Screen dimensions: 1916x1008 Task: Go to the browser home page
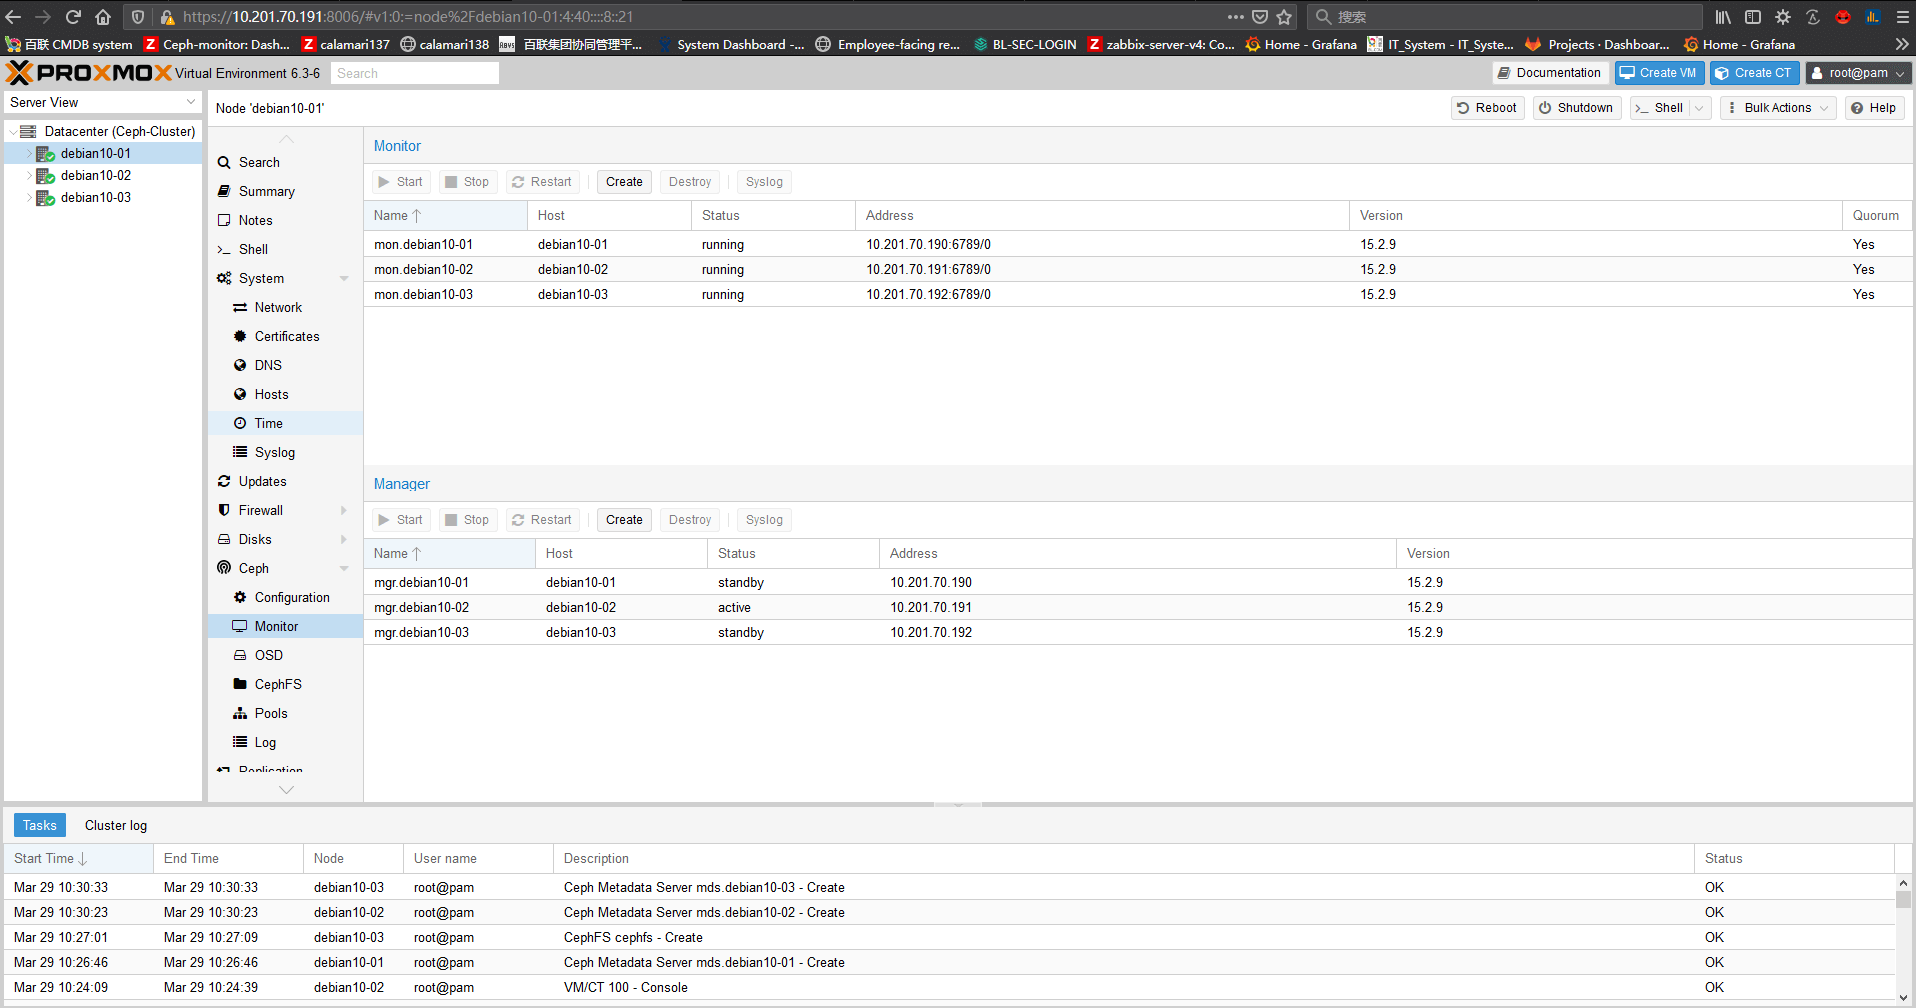pyautogui.click(x=103, y=17)
